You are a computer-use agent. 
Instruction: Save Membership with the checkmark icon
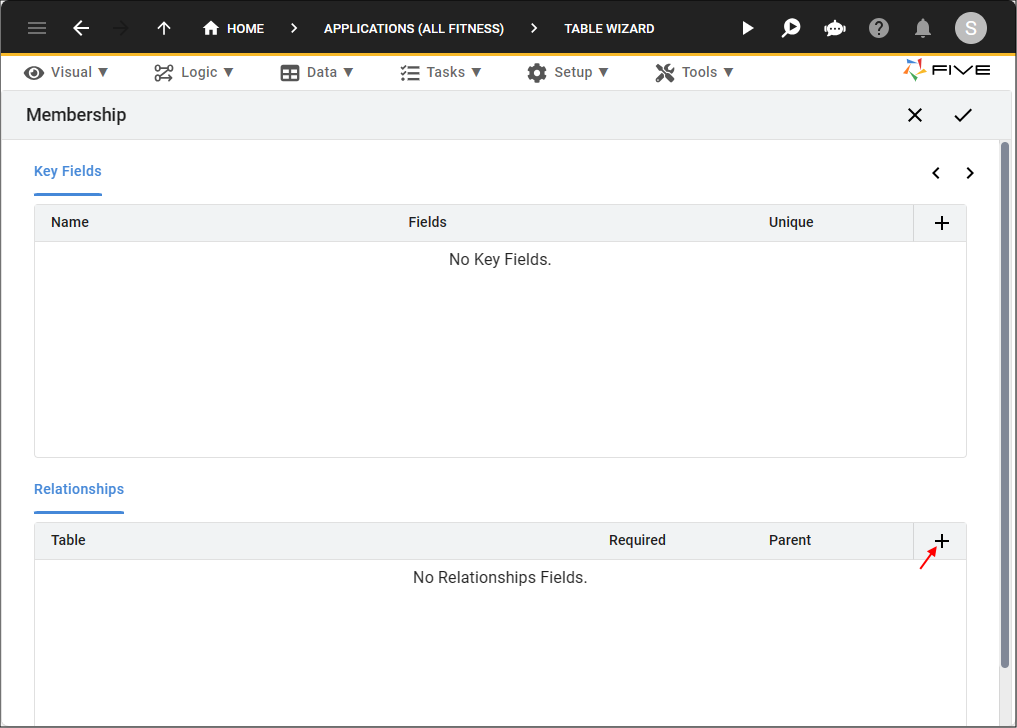click(963, 115)
